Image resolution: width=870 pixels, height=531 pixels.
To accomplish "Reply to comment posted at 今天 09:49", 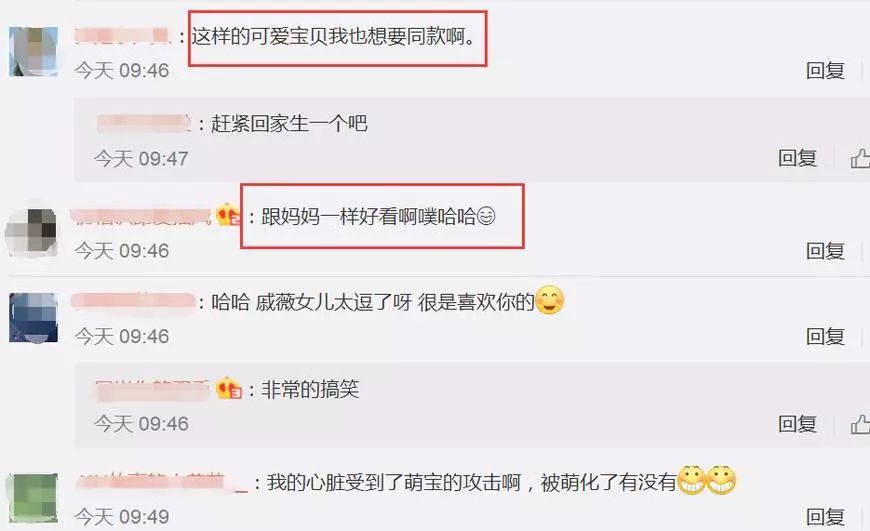I will [x=826, y=517].
